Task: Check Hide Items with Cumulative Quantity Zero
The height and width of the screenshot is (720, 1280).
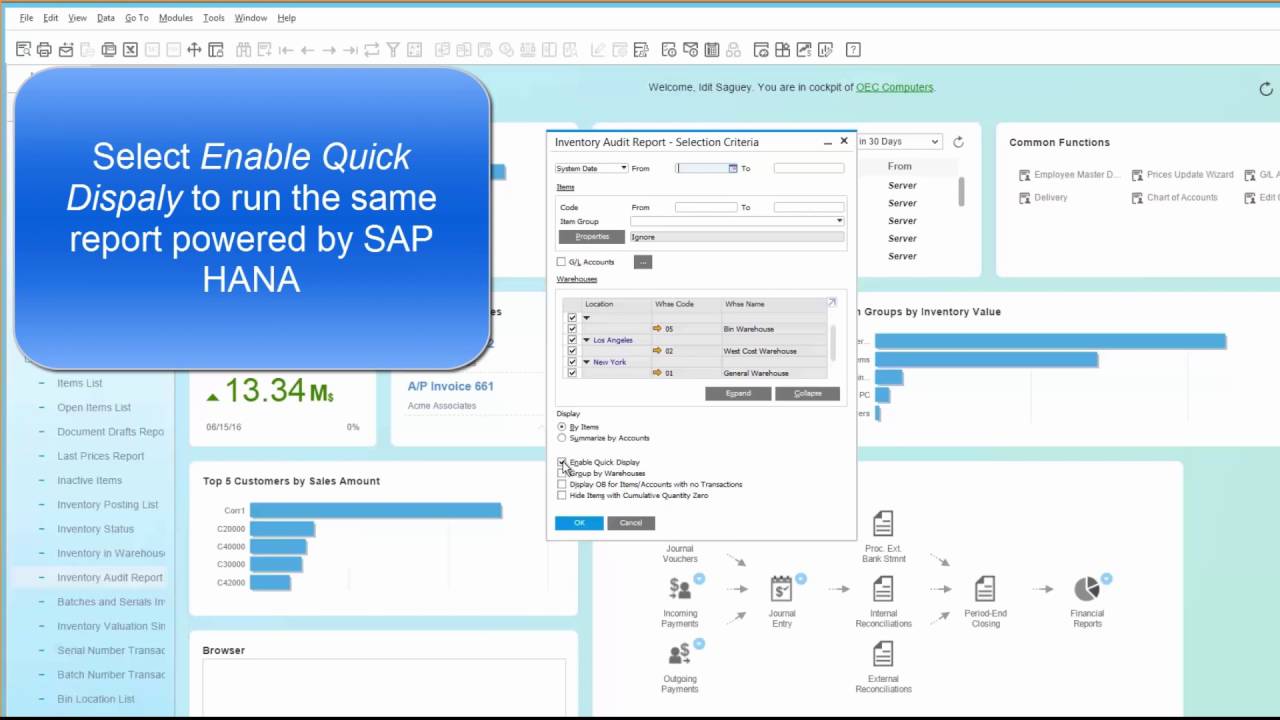Action: 562,495
